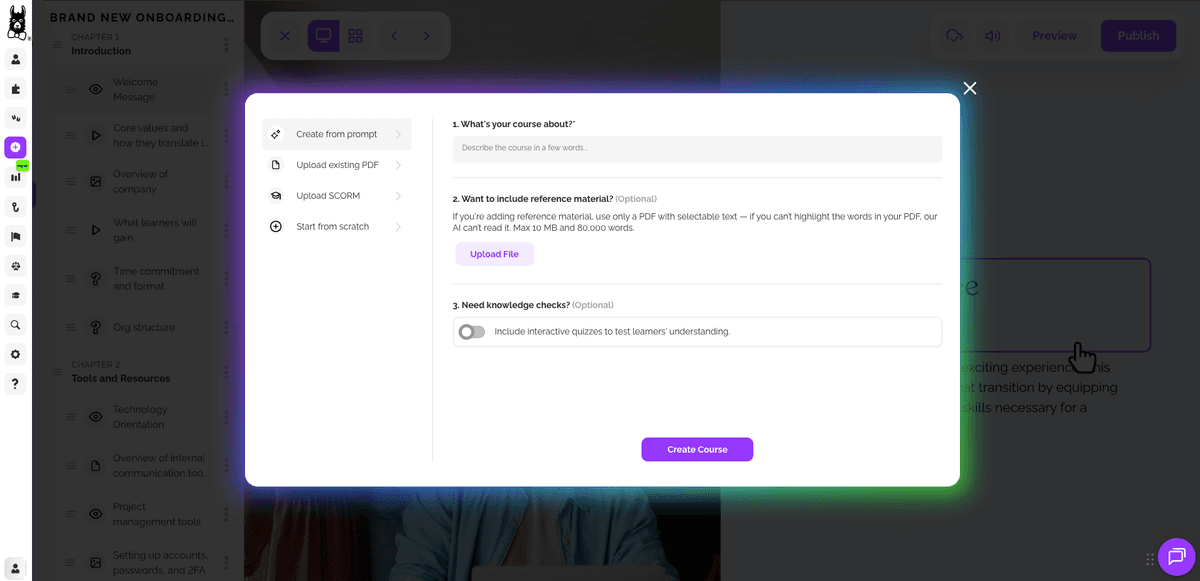Expand the Start from scratch chevron
The image size is (1200, 581).
pyautogui.click(x=399, y=226)
